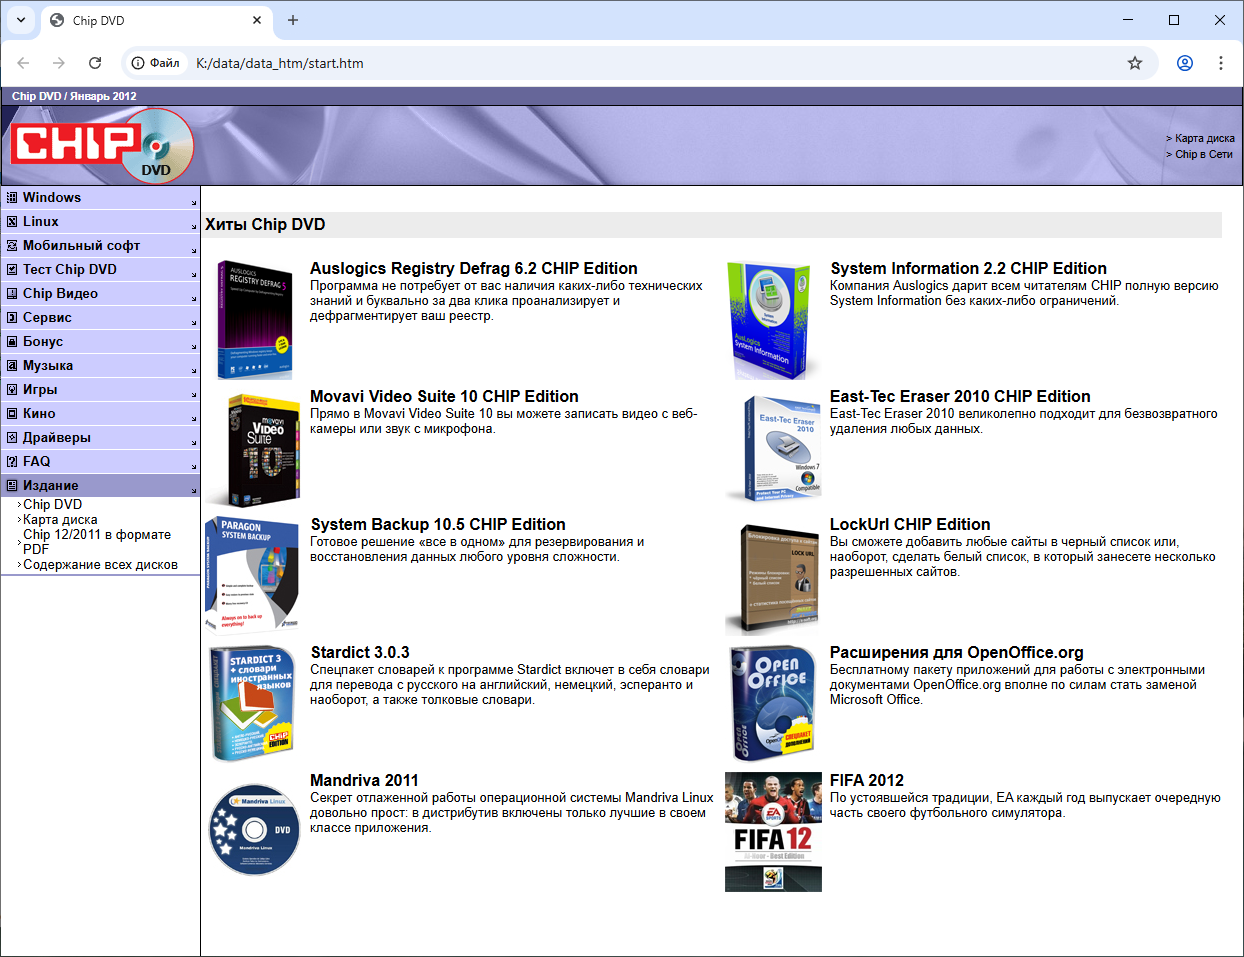Click the FAQ question mark icon
1244x957 pixels.
(12, 462)
